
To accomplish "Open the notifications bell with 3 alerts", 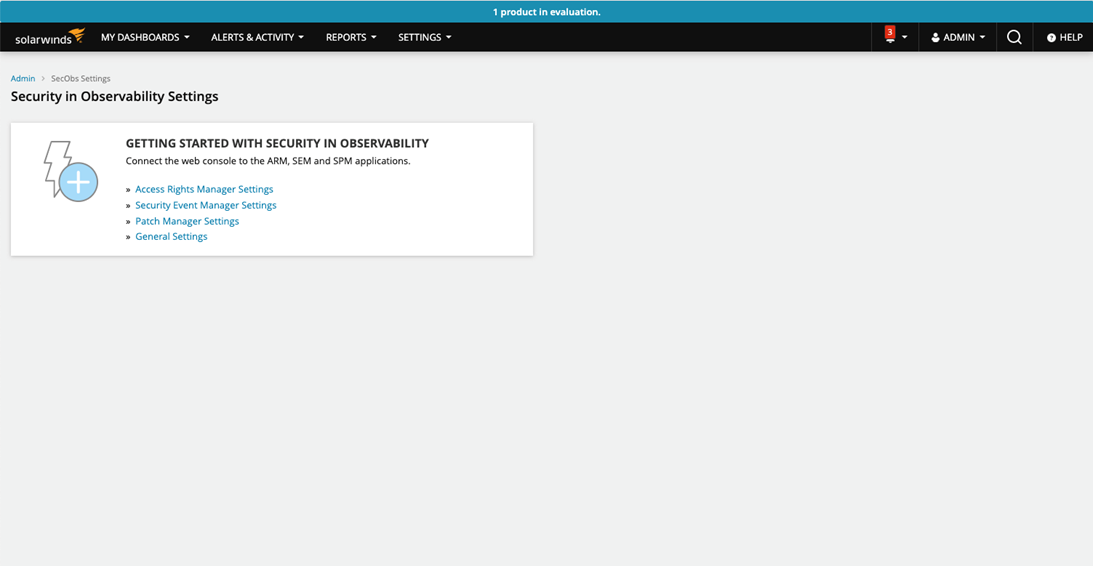I will (x=889, y=35).
